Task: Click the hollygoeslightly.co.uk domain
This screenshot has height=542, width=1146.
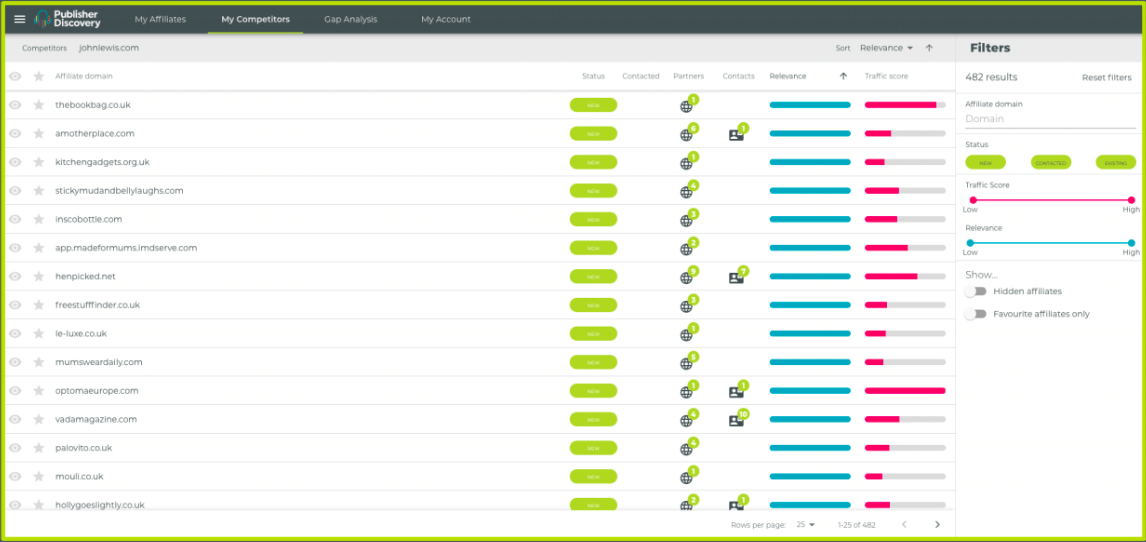Action: pos(100,505)
